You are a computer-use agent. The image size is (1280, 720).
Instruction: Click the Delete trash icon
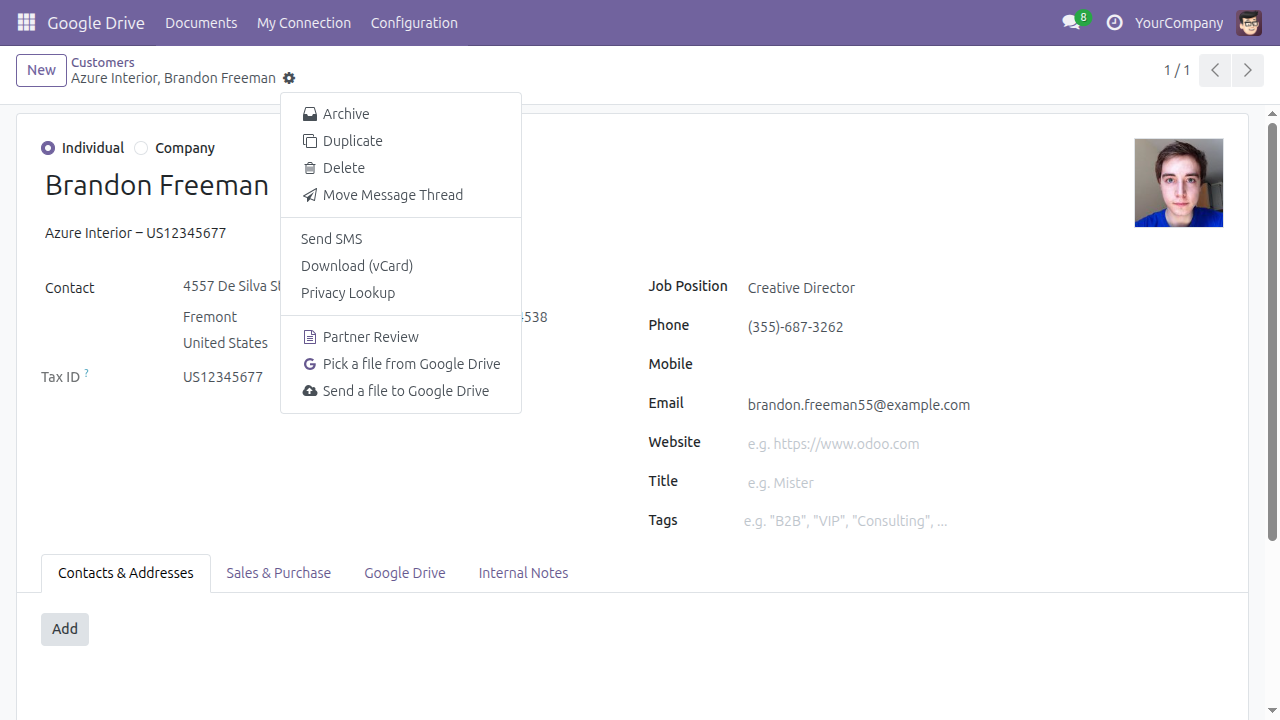click(310, 168)
